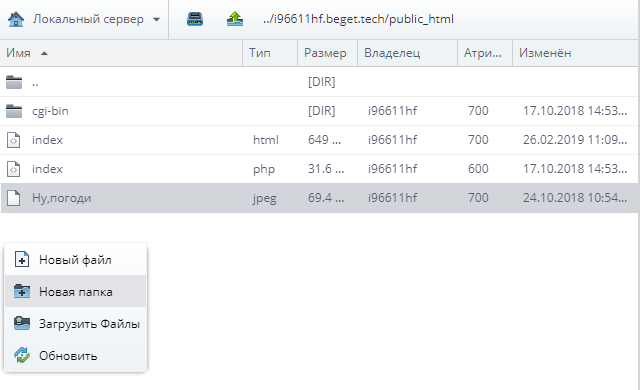Click the path ../i96611hf.beget.tech/public_html
Image resolution: width=640 pixels, height=390 pixels.
pos(358,19)
